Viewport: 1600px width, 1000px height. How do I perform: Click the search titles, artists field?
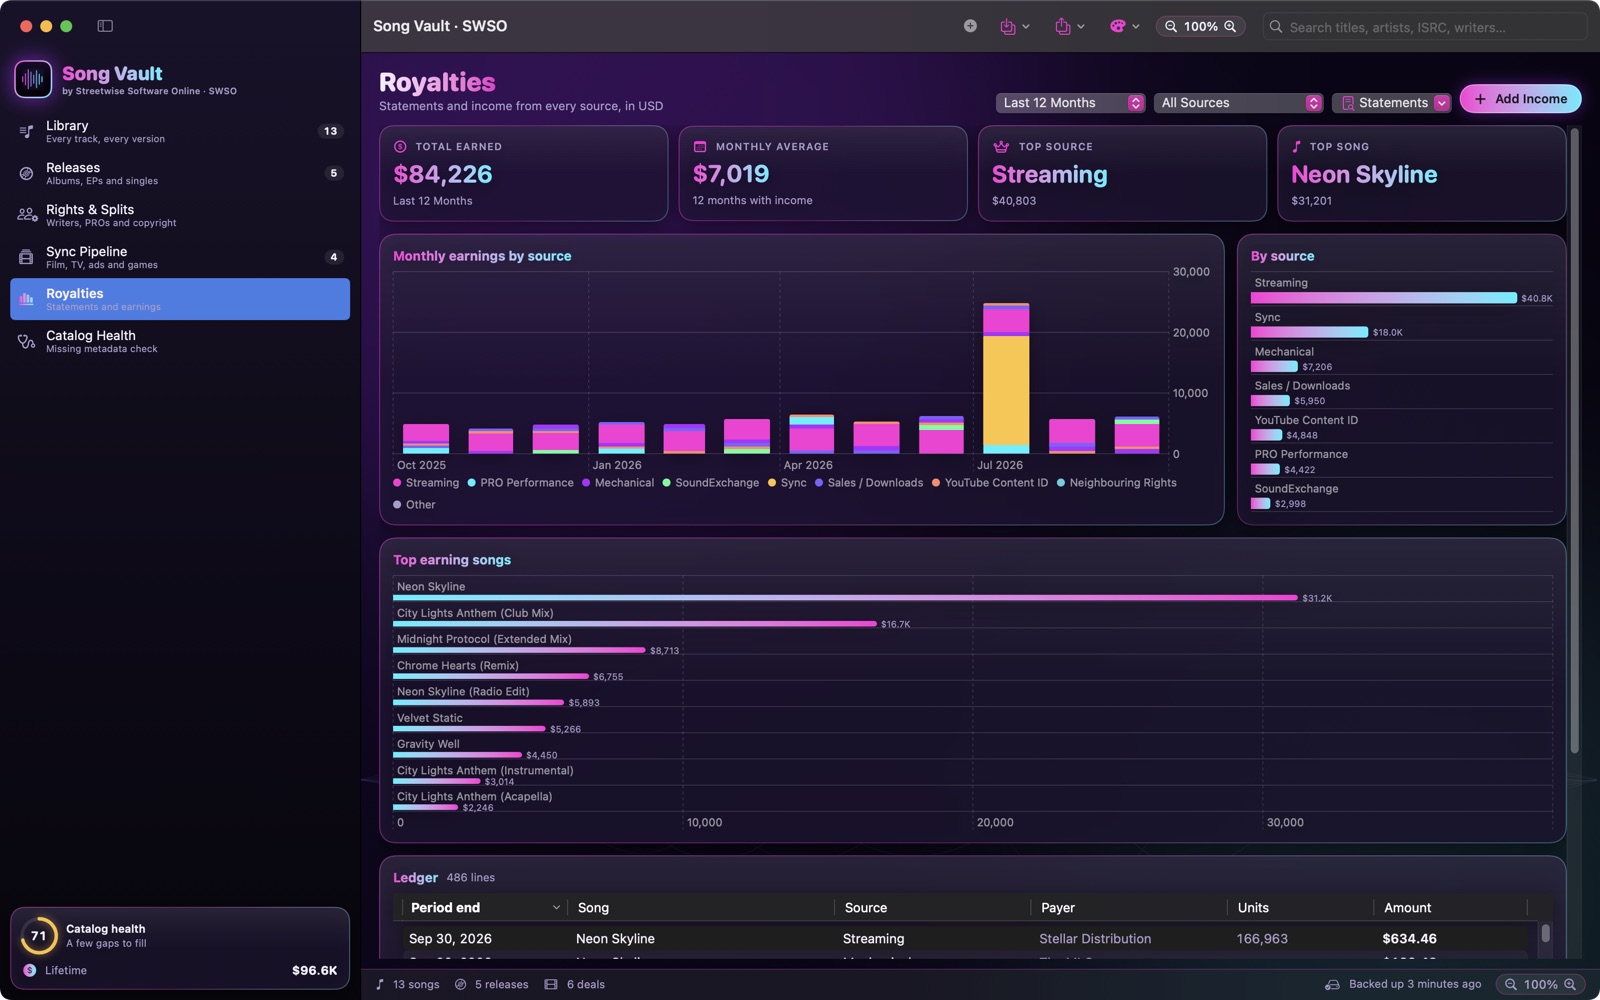pos(1425,27)
